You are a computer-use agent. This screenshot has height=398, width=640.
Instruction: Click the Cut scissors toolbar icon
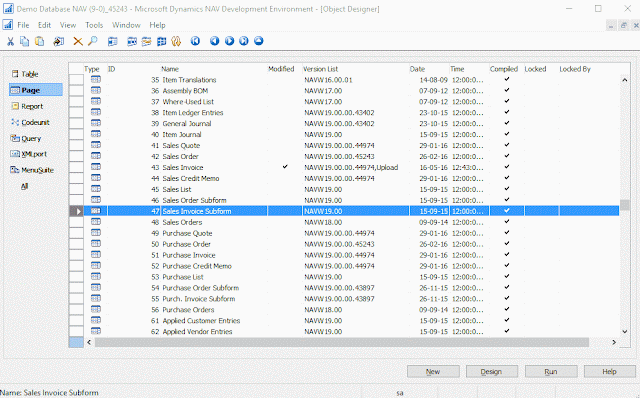point(10,41)
